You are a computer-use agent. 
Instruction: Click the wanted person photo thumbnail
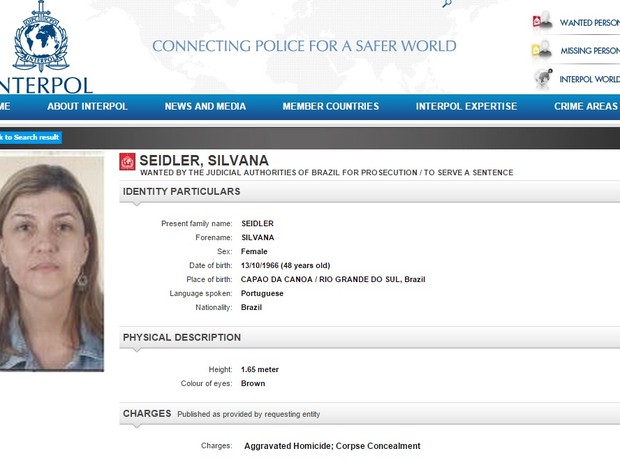(x=50, y=262)
